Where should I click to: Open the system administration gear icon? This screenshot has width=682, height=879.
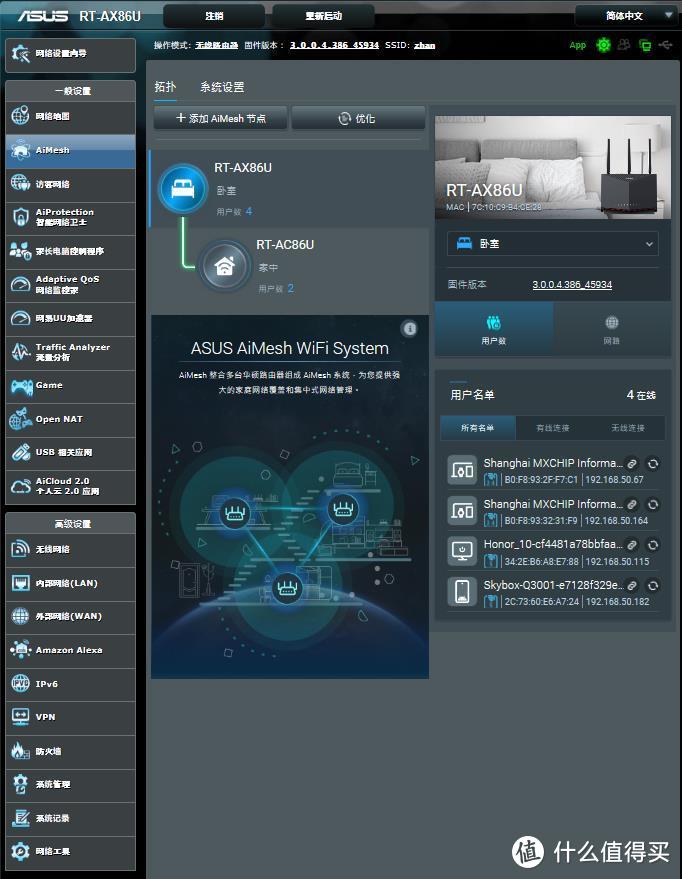pyautogui.click(x=21, y=784)
